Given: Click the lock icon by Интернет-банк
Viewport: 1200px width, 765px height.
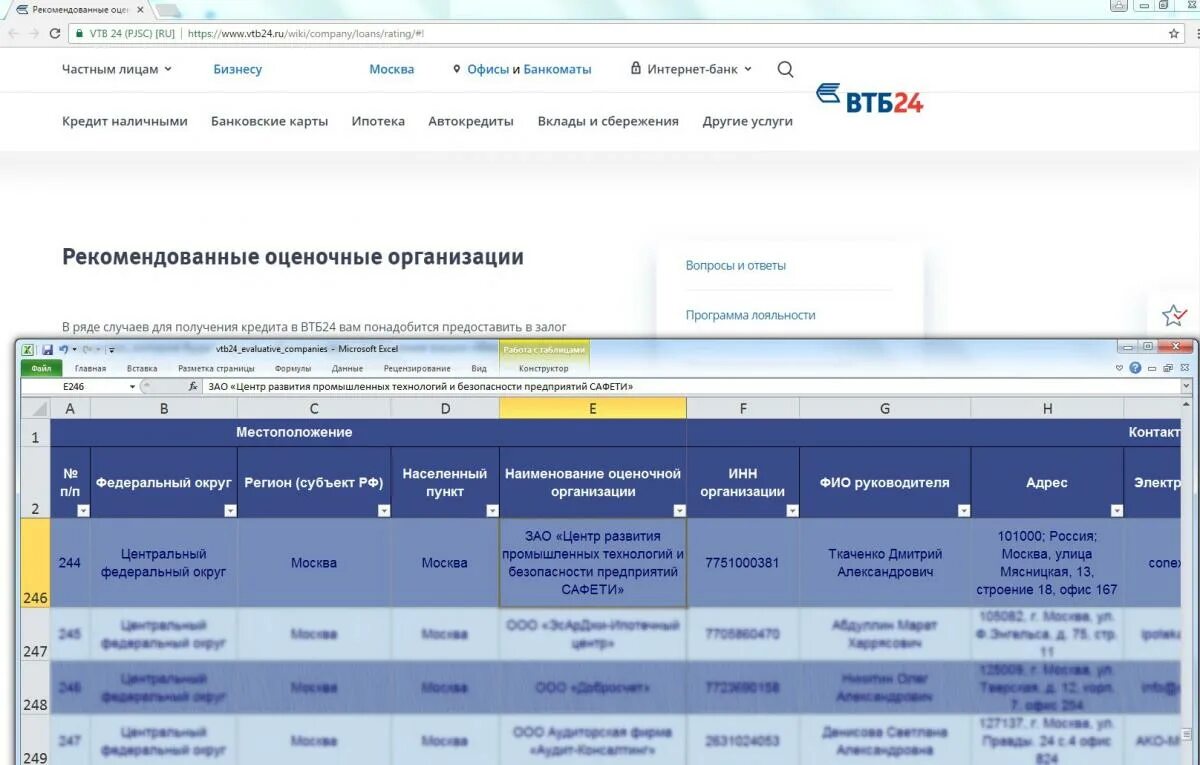Looking at the screenshot, I should click(636, 68).
